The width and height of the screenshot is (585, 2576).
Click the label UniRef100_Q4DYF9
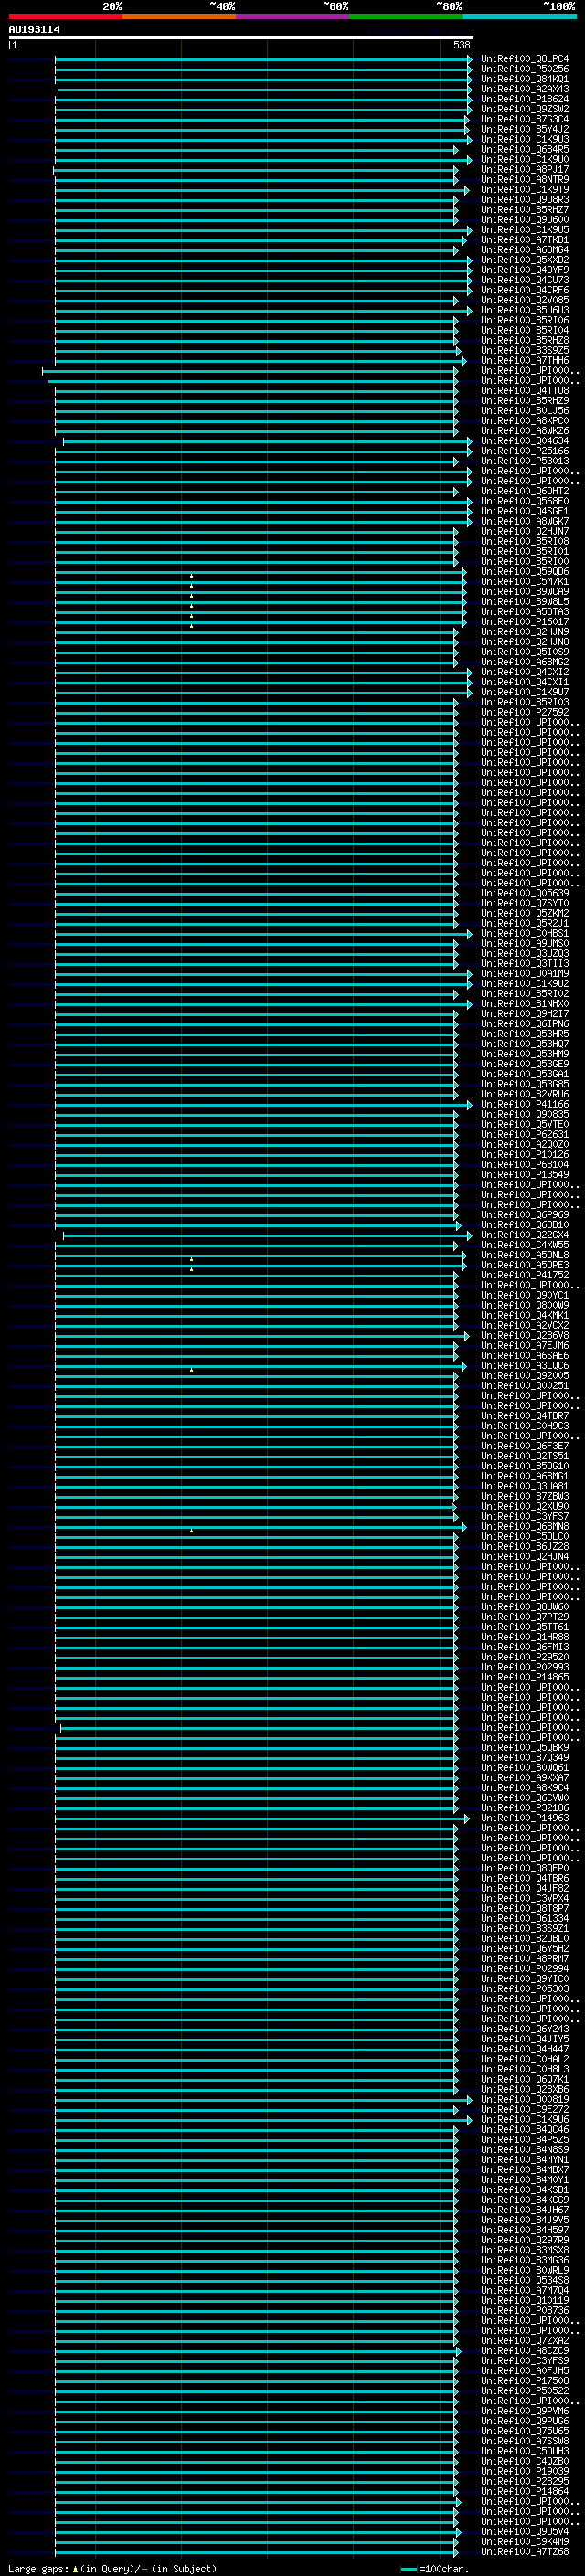pos(524,270)
